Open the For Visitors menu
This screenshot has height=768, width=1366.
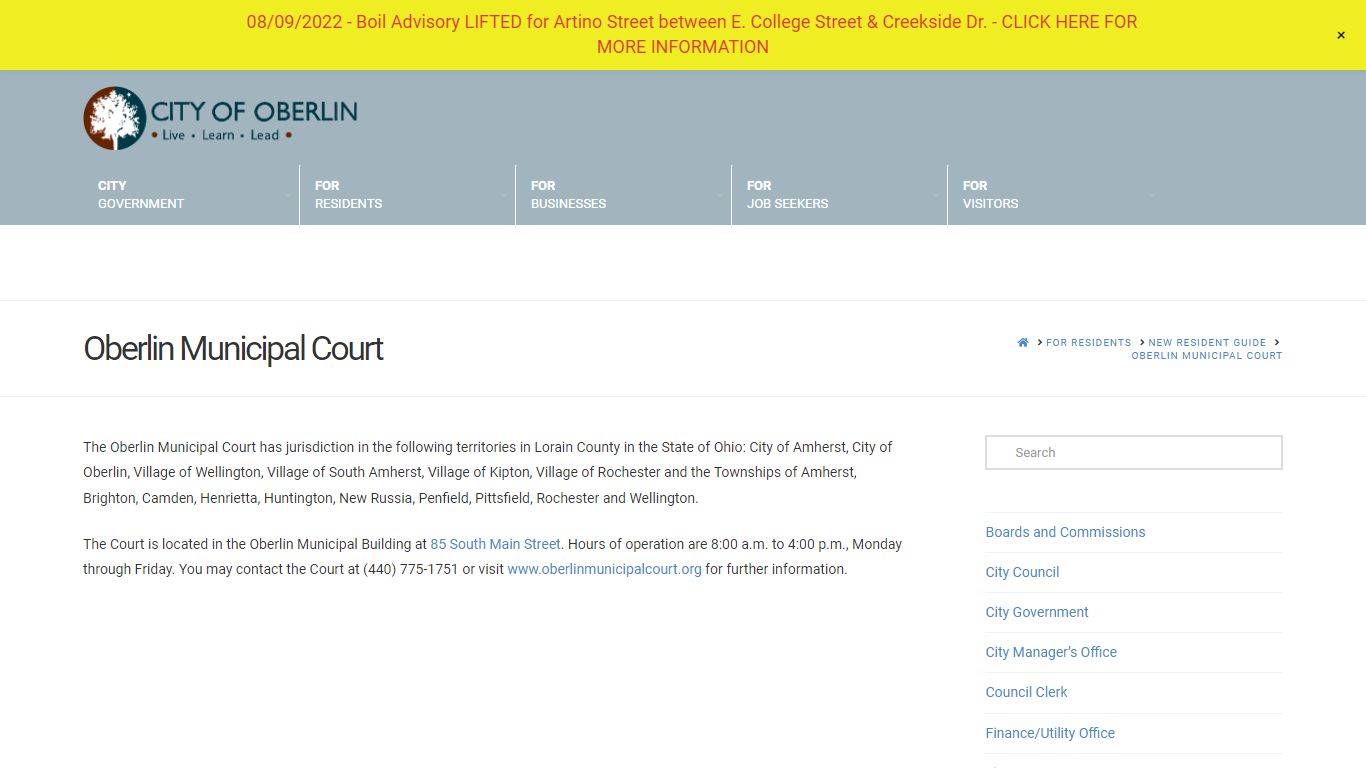pyautogui.click(x=1055, y=195)
